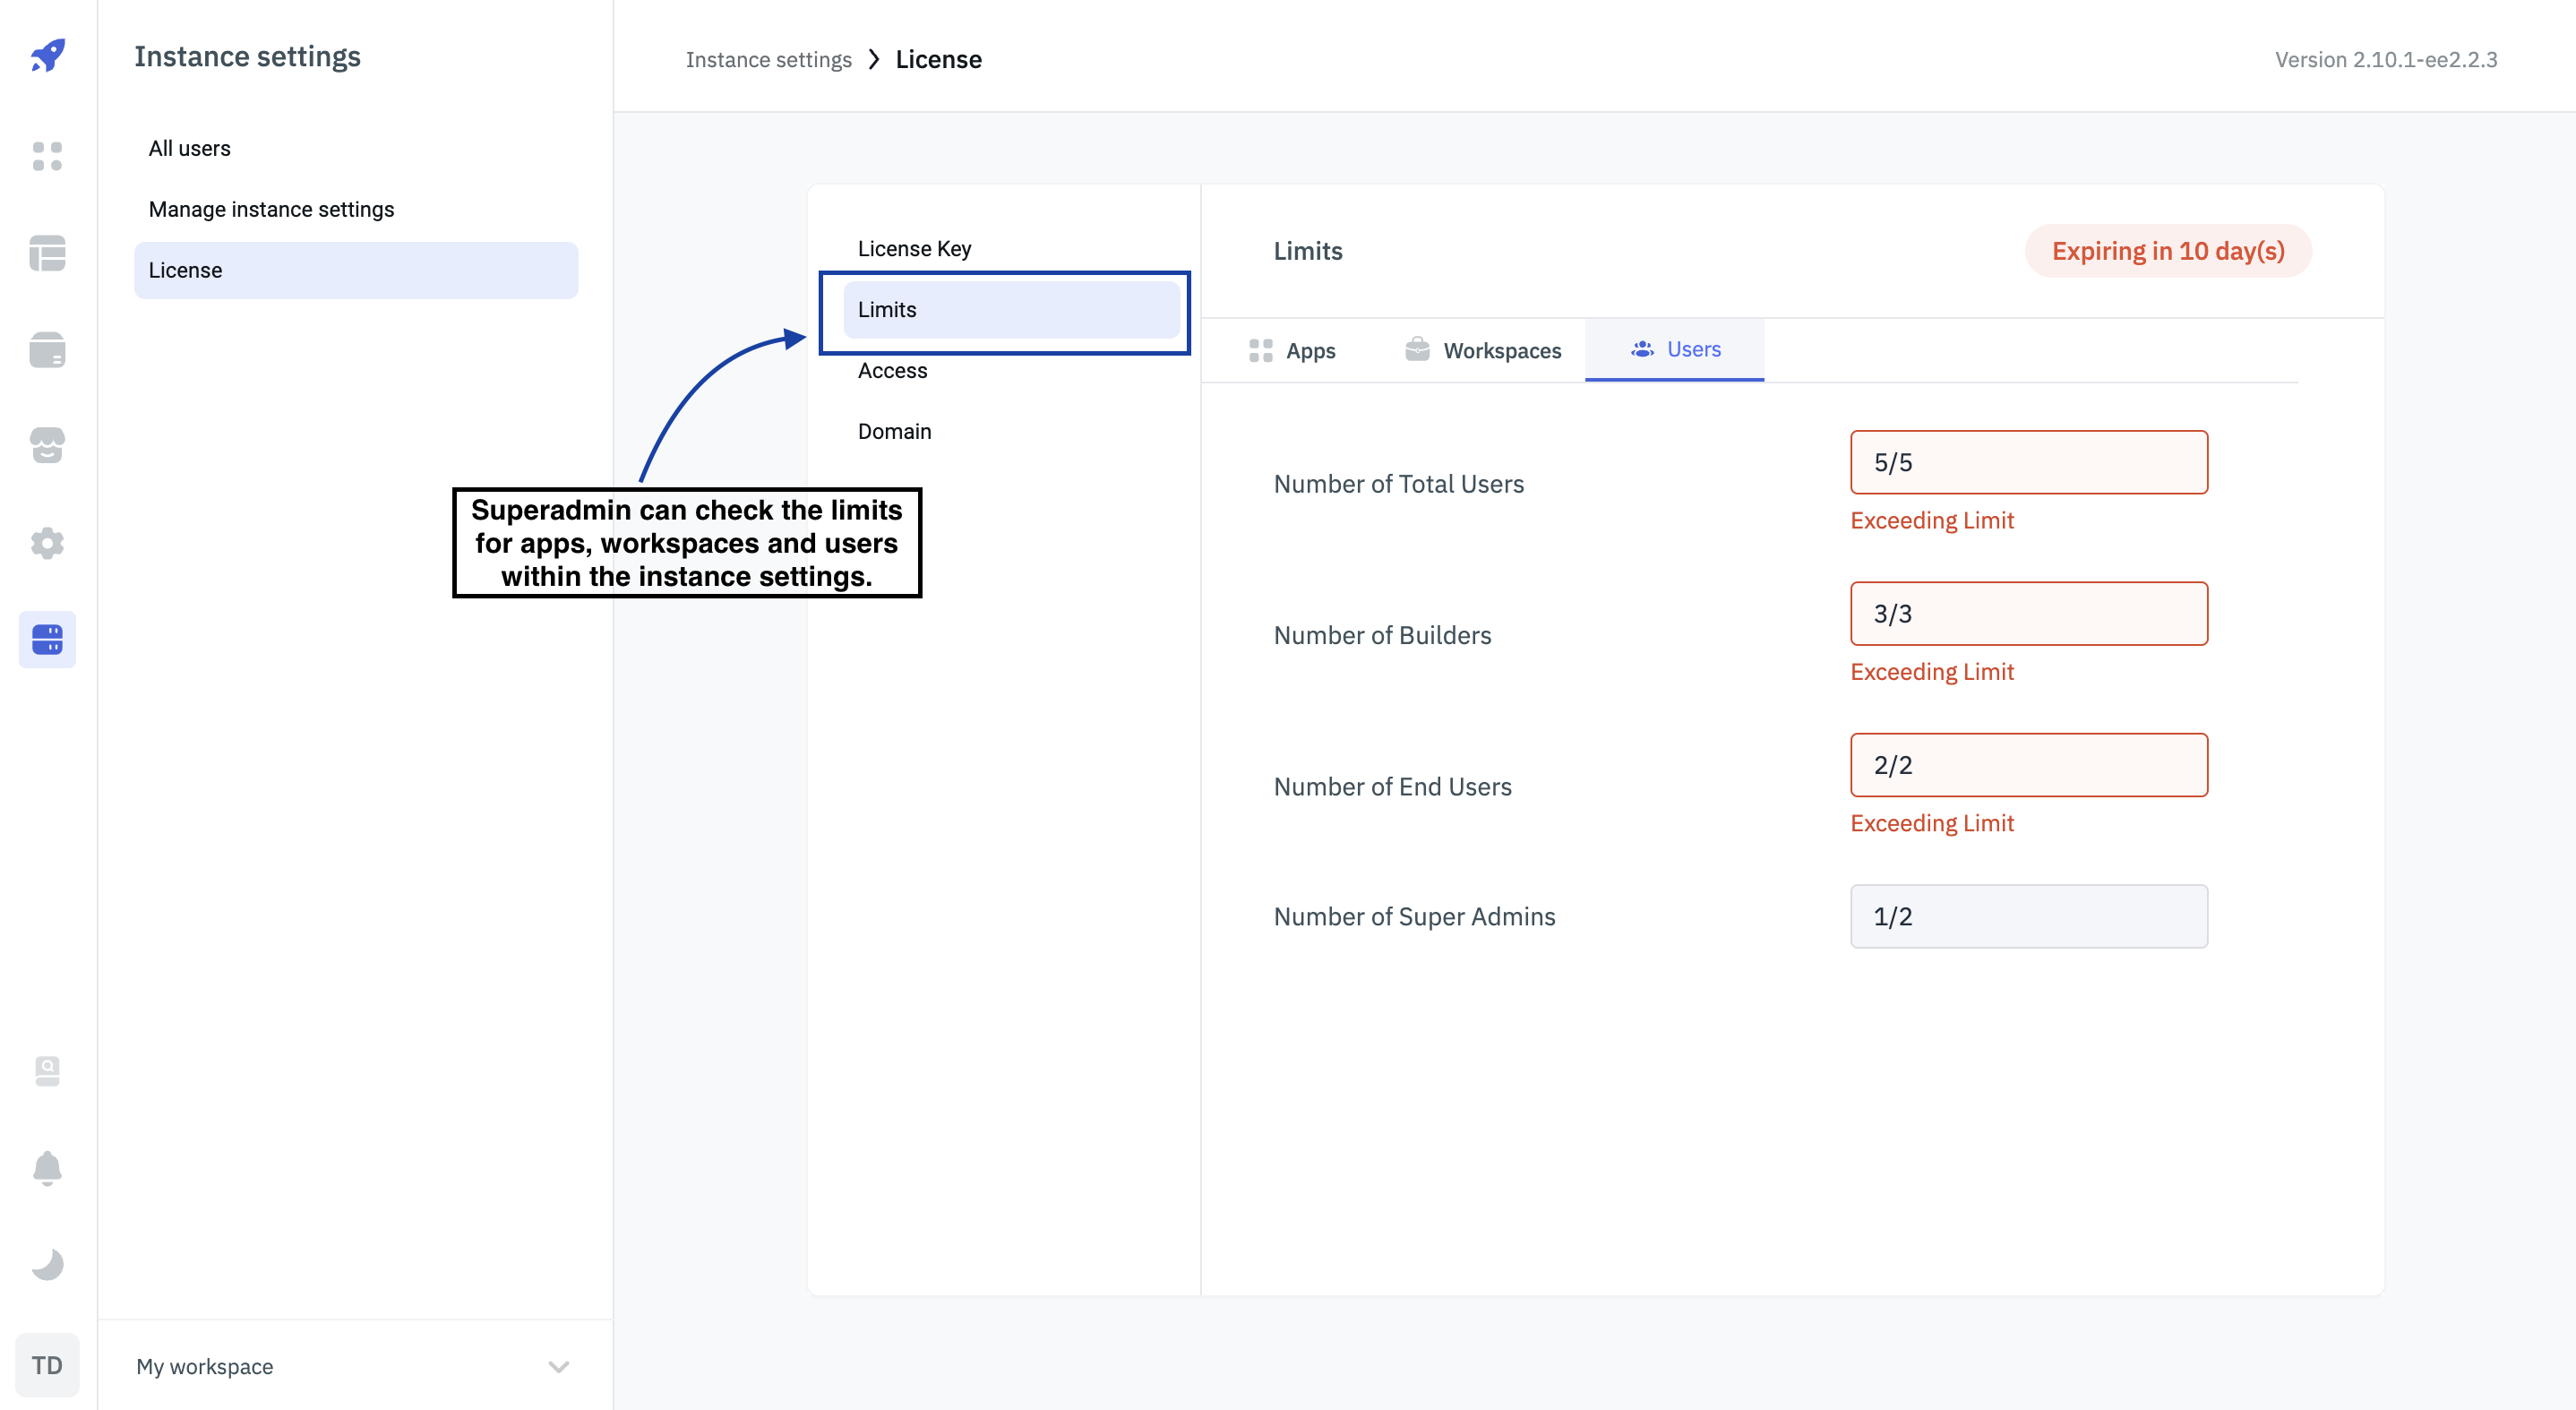Click the TD profile avatar
This screenshot has height=1410, width=2576.
click(x=47, y=1365)
